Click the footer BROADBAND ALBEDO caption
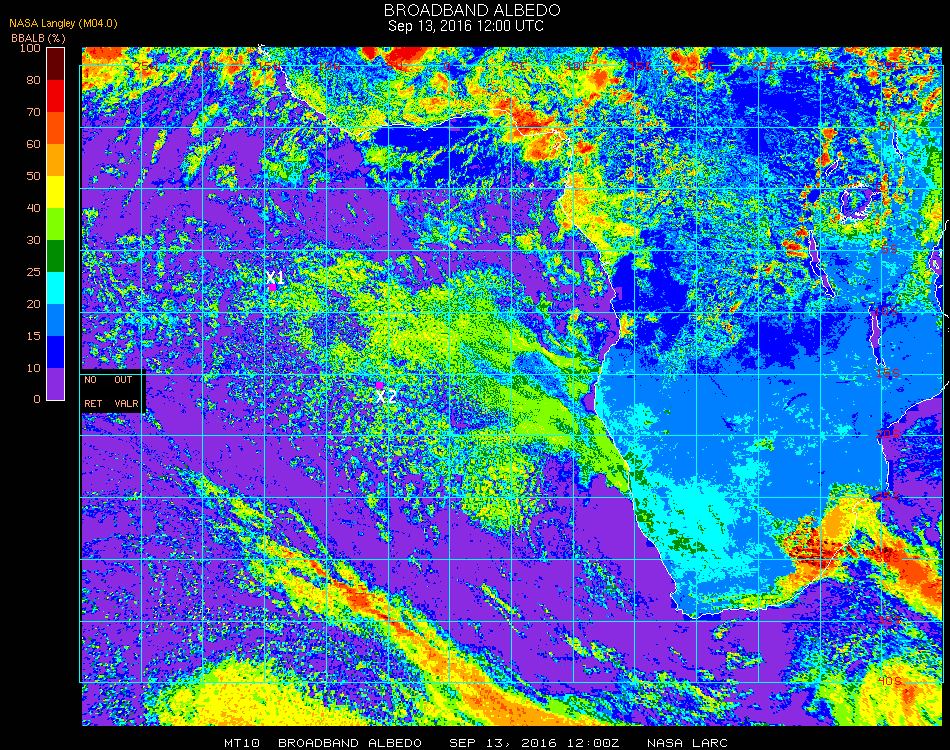Image resolution: width=950 pixels, height=750 pixels. coord(350,743)
